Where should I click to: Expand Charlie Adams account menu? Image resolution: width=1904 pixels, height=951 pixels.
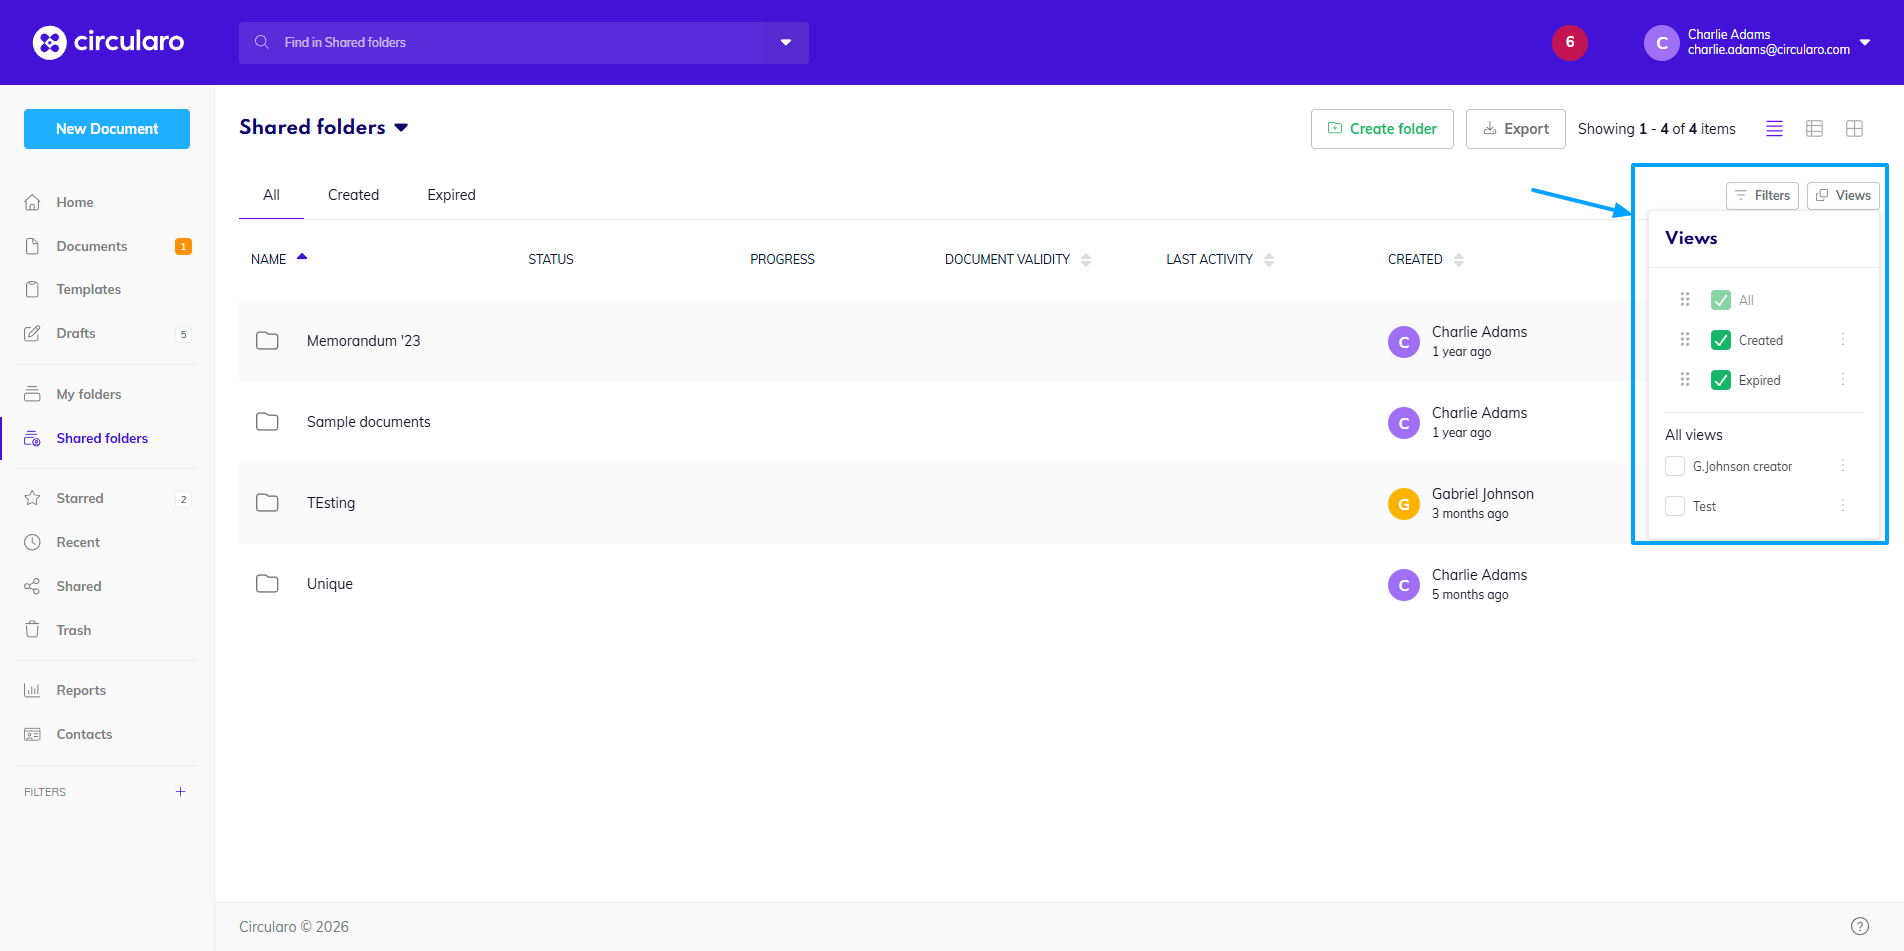tap(1864, 43)
